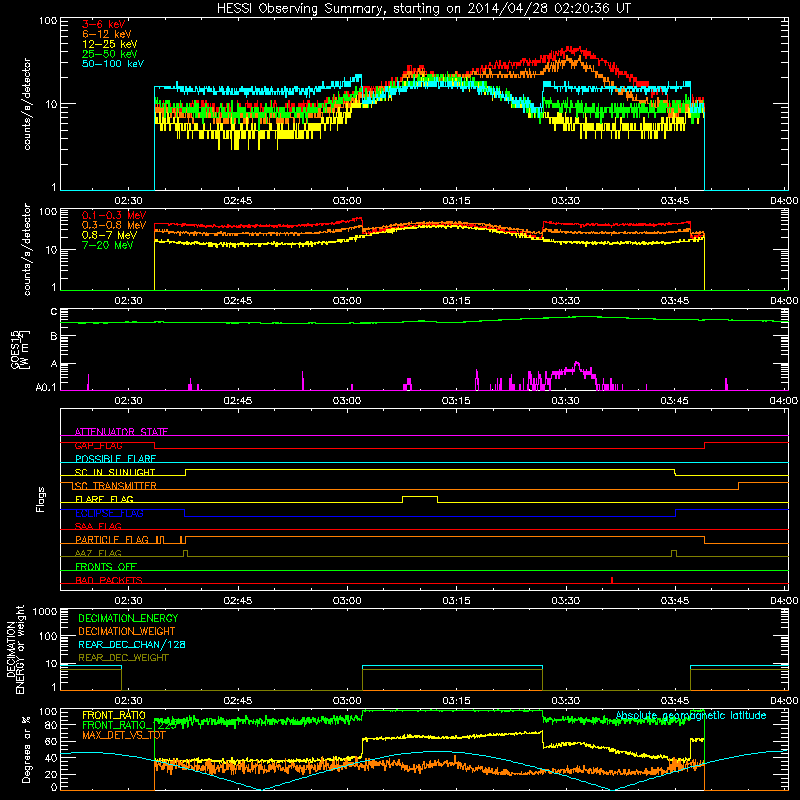Click the 03:00 tick label under the Flags panel
Viewport: 800px width, 800px height.
click(347, 601)
